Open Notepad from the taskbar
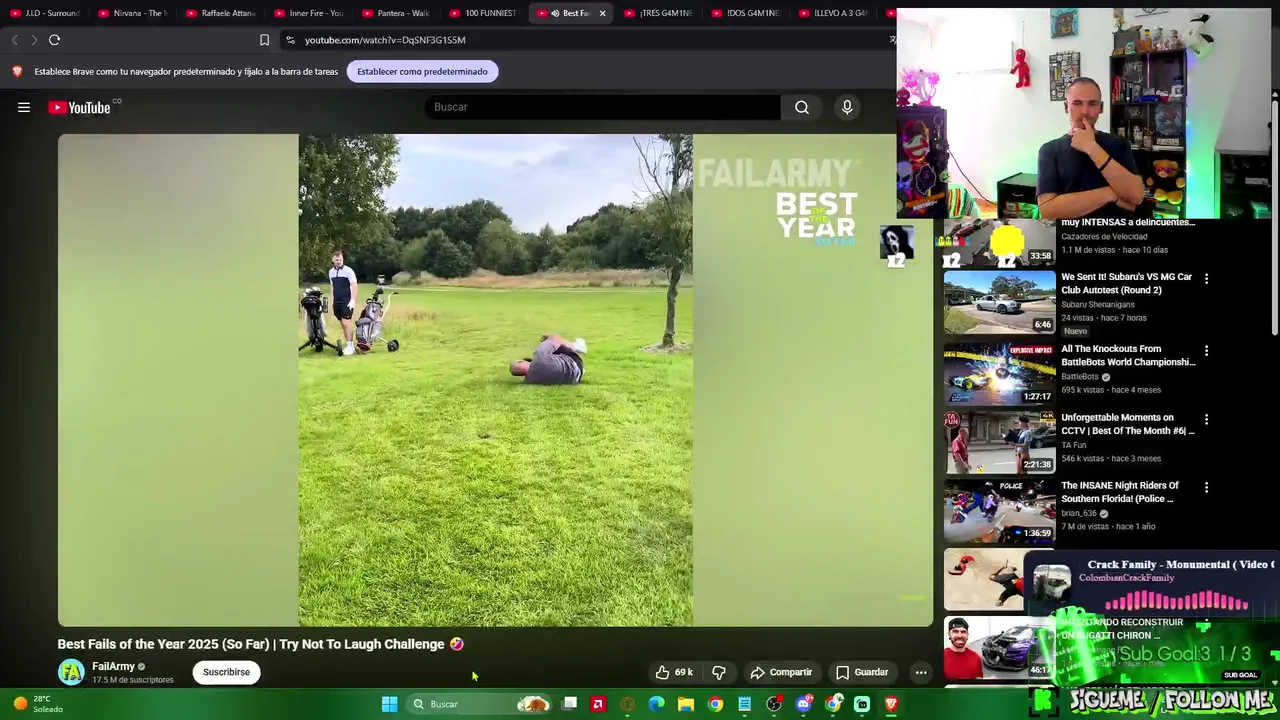Viewport: 1280px width, 720px height. coord(744,704)
